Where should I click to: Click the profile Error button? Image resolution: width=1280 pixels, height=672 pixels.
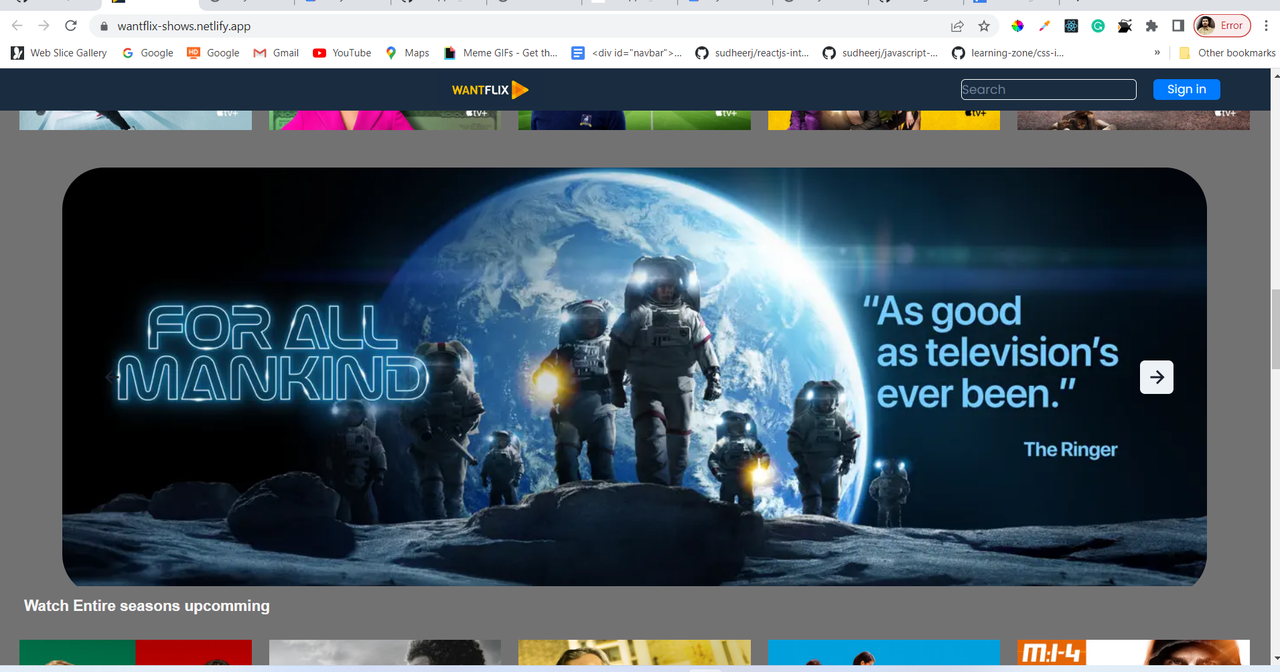(x=1222, y=26)
